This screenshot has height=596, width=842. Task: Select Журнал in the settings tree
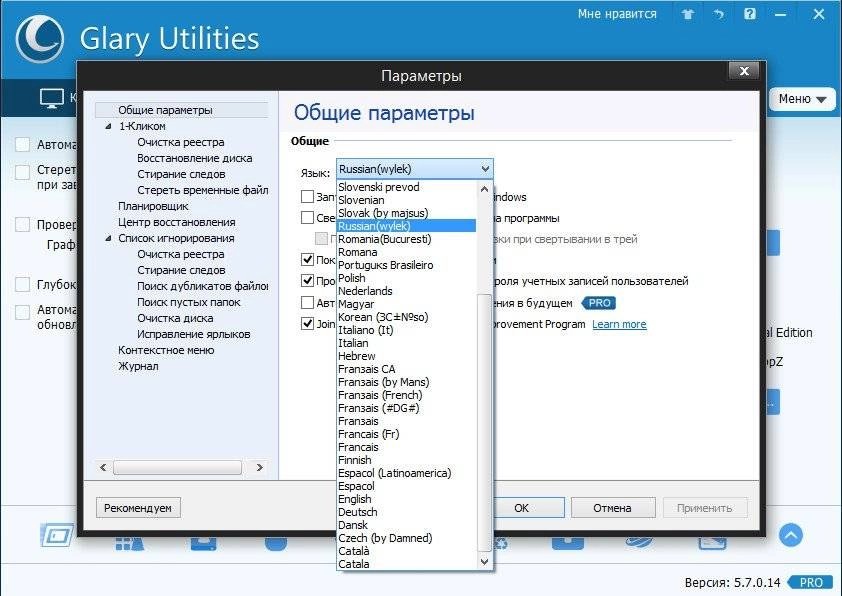[138, 366]
